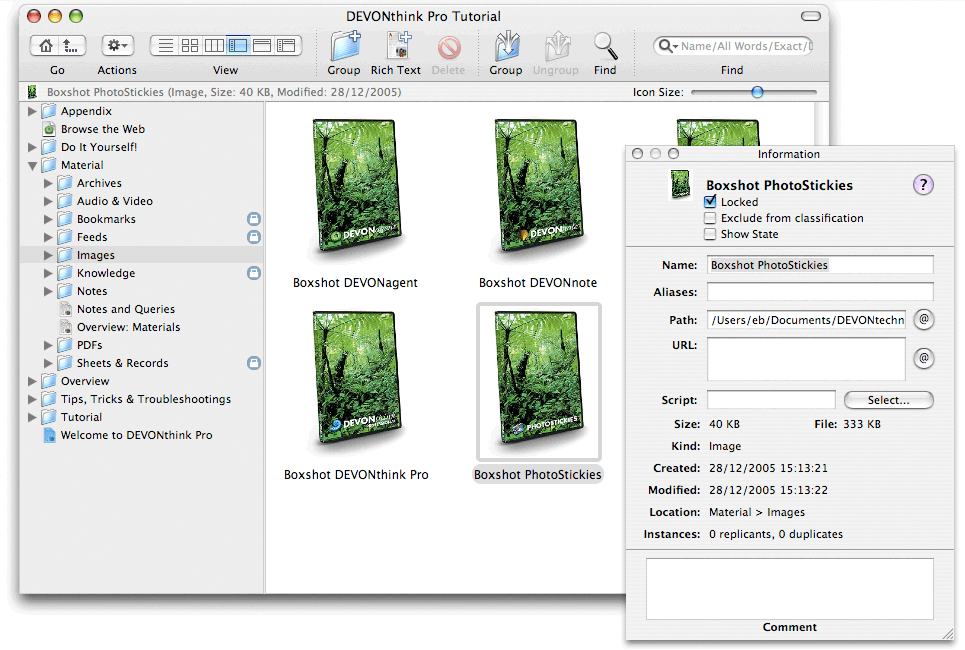Select Notes and Queries item
Image resolution: width=965 pixels, height=650 pixels.
[125, 309]
